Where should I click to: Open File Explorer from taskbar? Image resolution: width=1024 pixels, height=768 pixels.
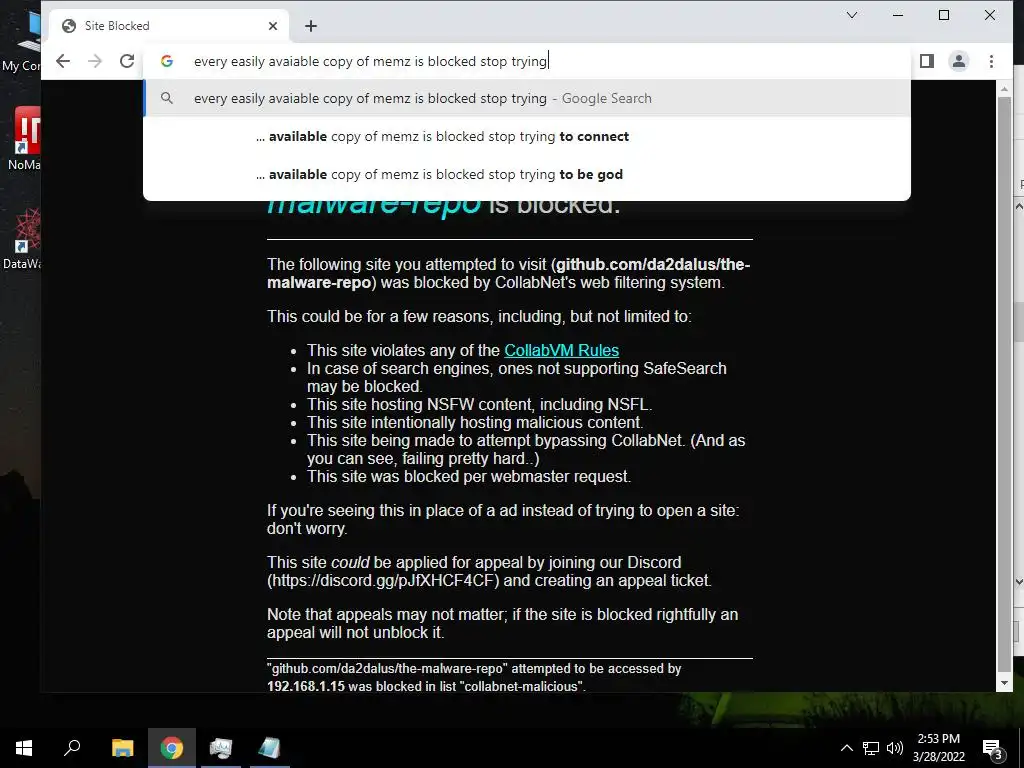coord(122,748)
